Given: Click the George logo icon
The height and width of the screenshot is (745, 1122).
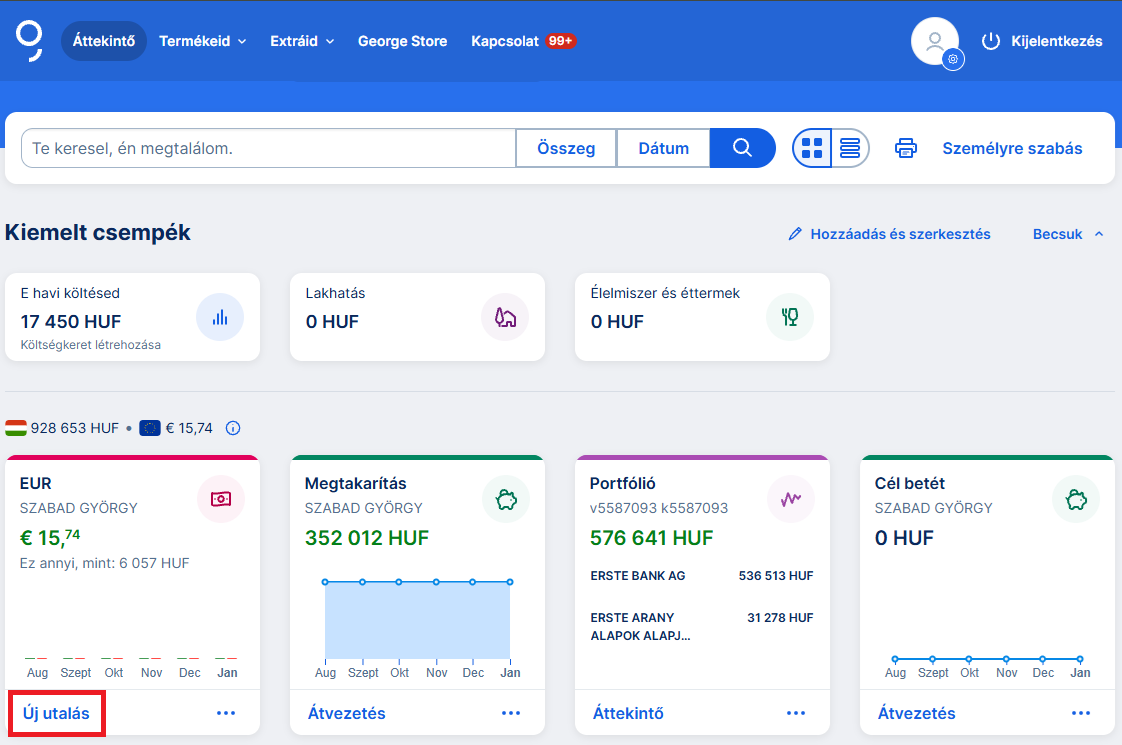Looking at the screenshot, I should (x=29, y=41).
